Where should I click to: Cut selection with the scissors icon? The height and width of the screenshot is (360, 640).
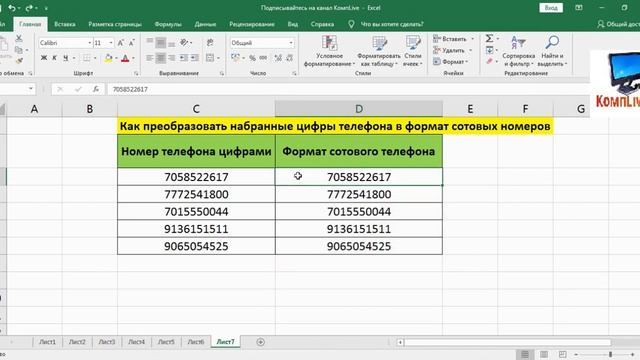tap(19, 38)
